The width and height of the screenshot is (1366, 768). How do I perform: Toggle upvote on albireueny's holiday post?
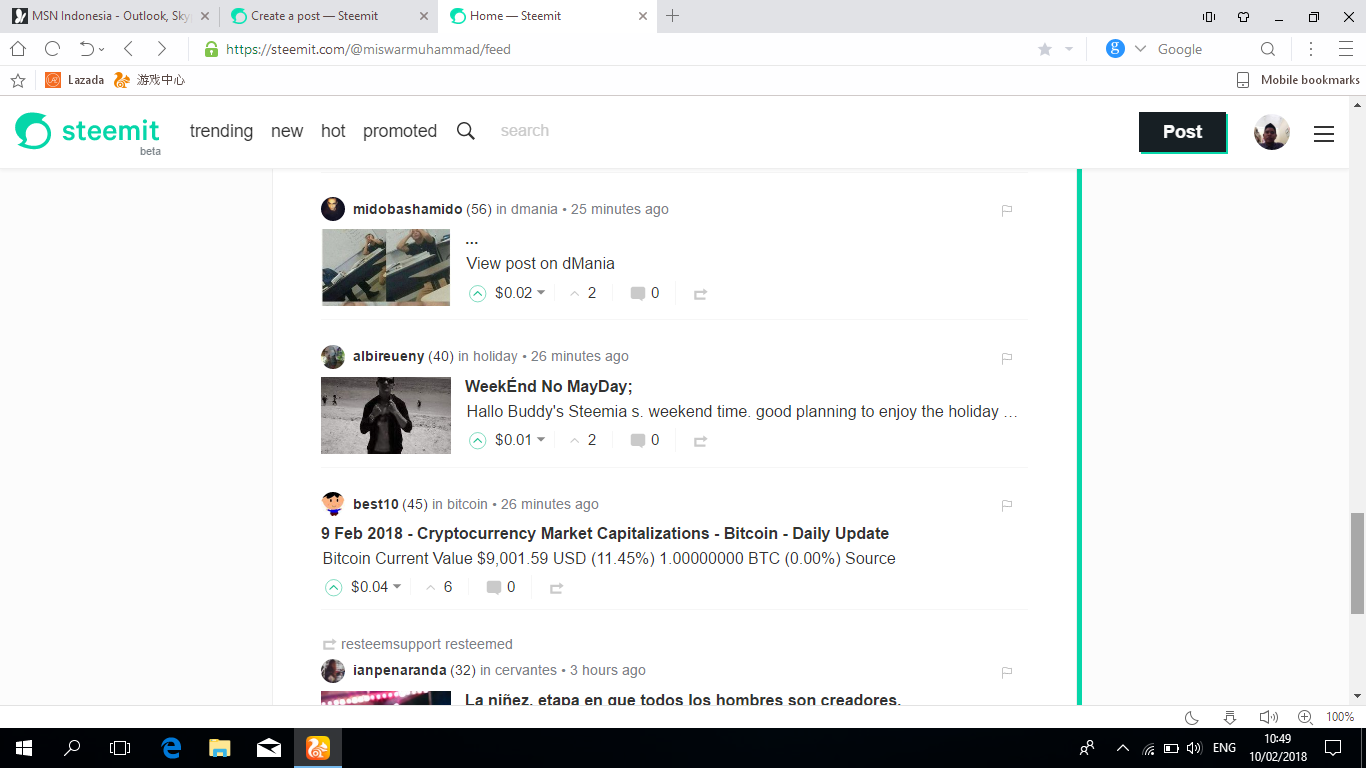click(x=477, y=440)
